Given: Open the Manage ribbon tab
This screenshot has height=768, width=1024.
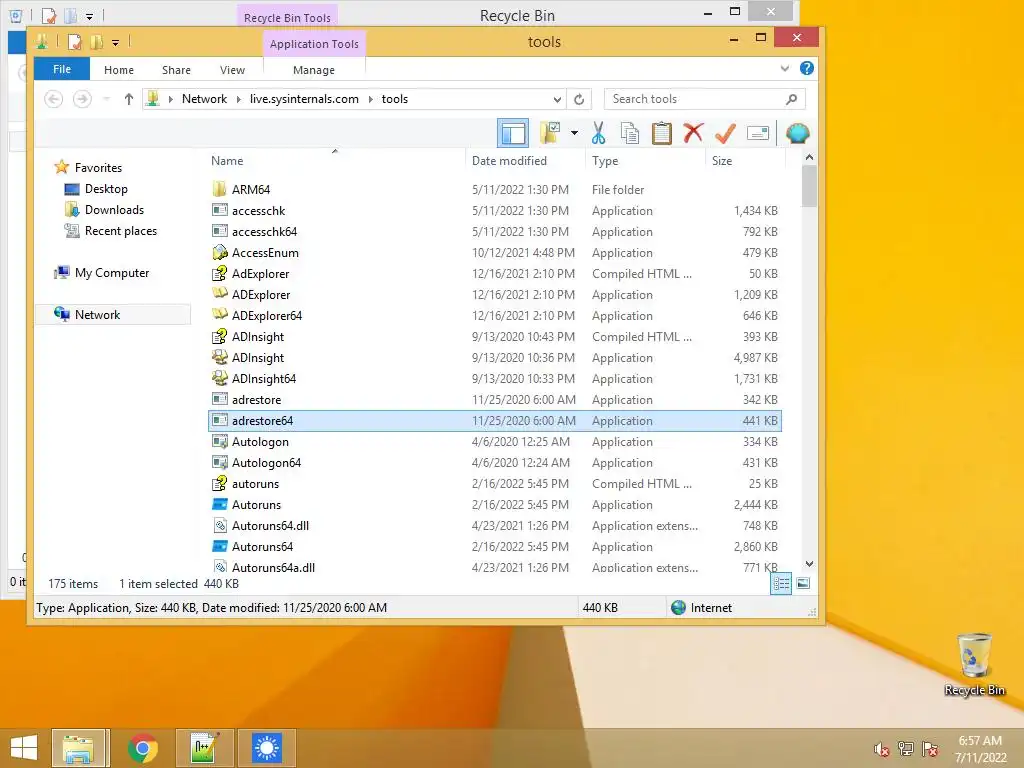Looking at the screenshot, I should pyautogui.click(x=314, y=70).
